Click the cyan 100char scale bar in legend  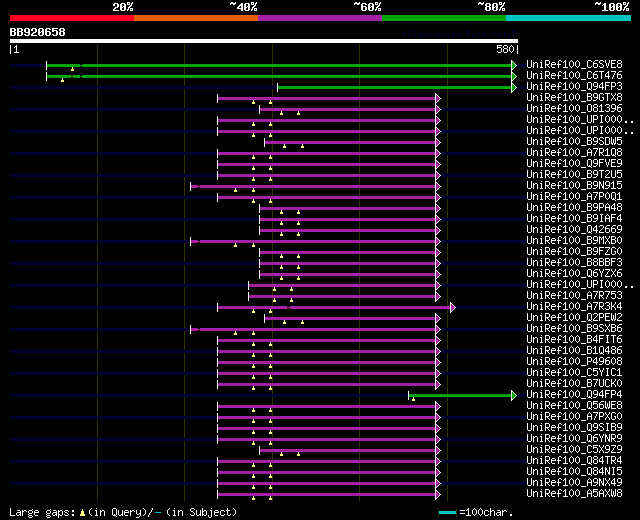(447, 512)
